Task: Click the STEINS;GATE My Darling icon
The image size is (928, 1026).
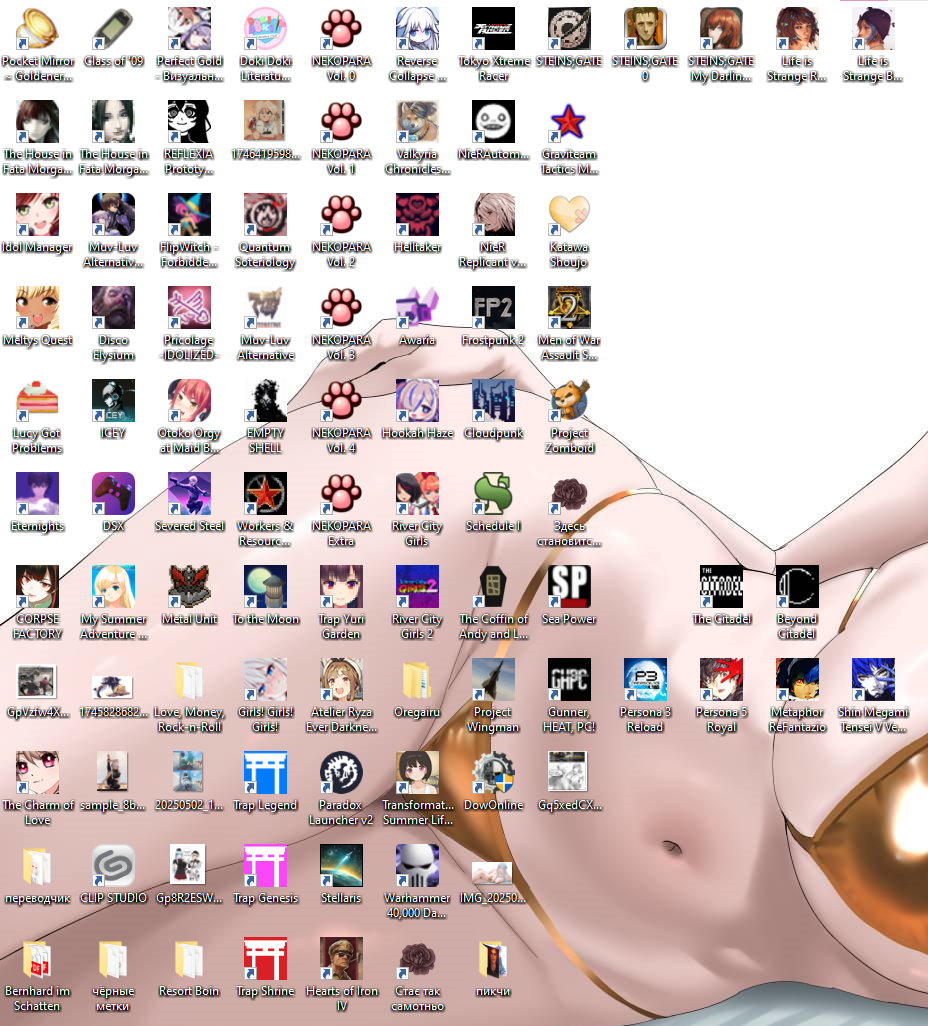Action: (x=721, y=29)
